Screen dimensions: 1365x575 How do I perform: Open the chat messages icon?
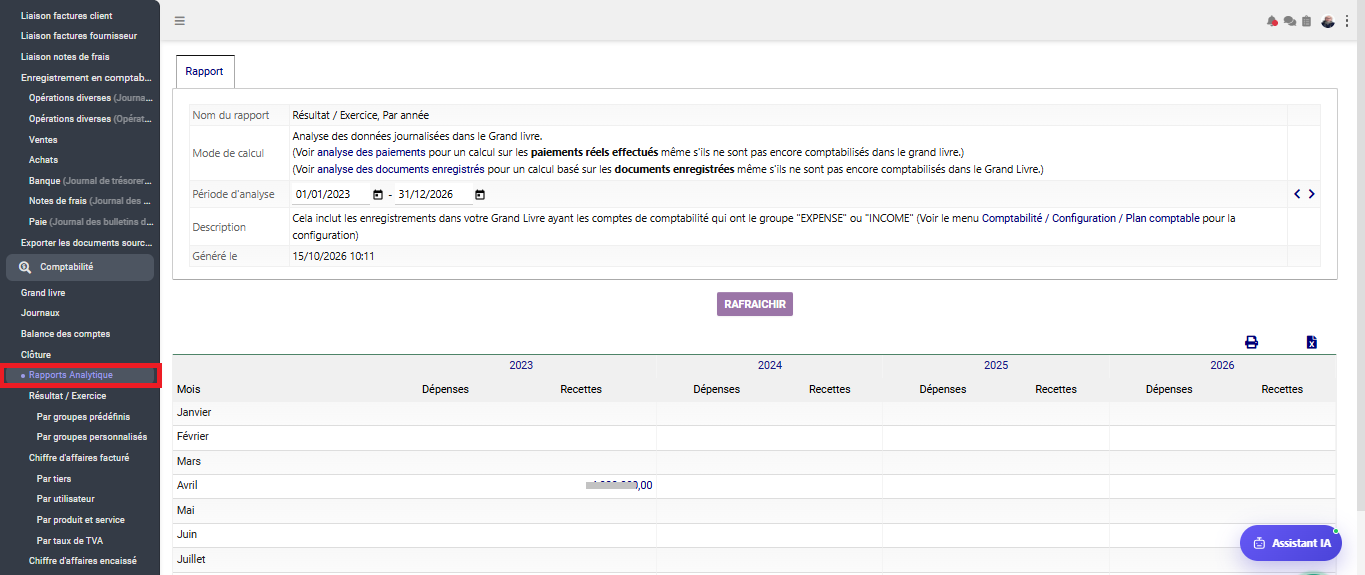tap(1290, 21)
